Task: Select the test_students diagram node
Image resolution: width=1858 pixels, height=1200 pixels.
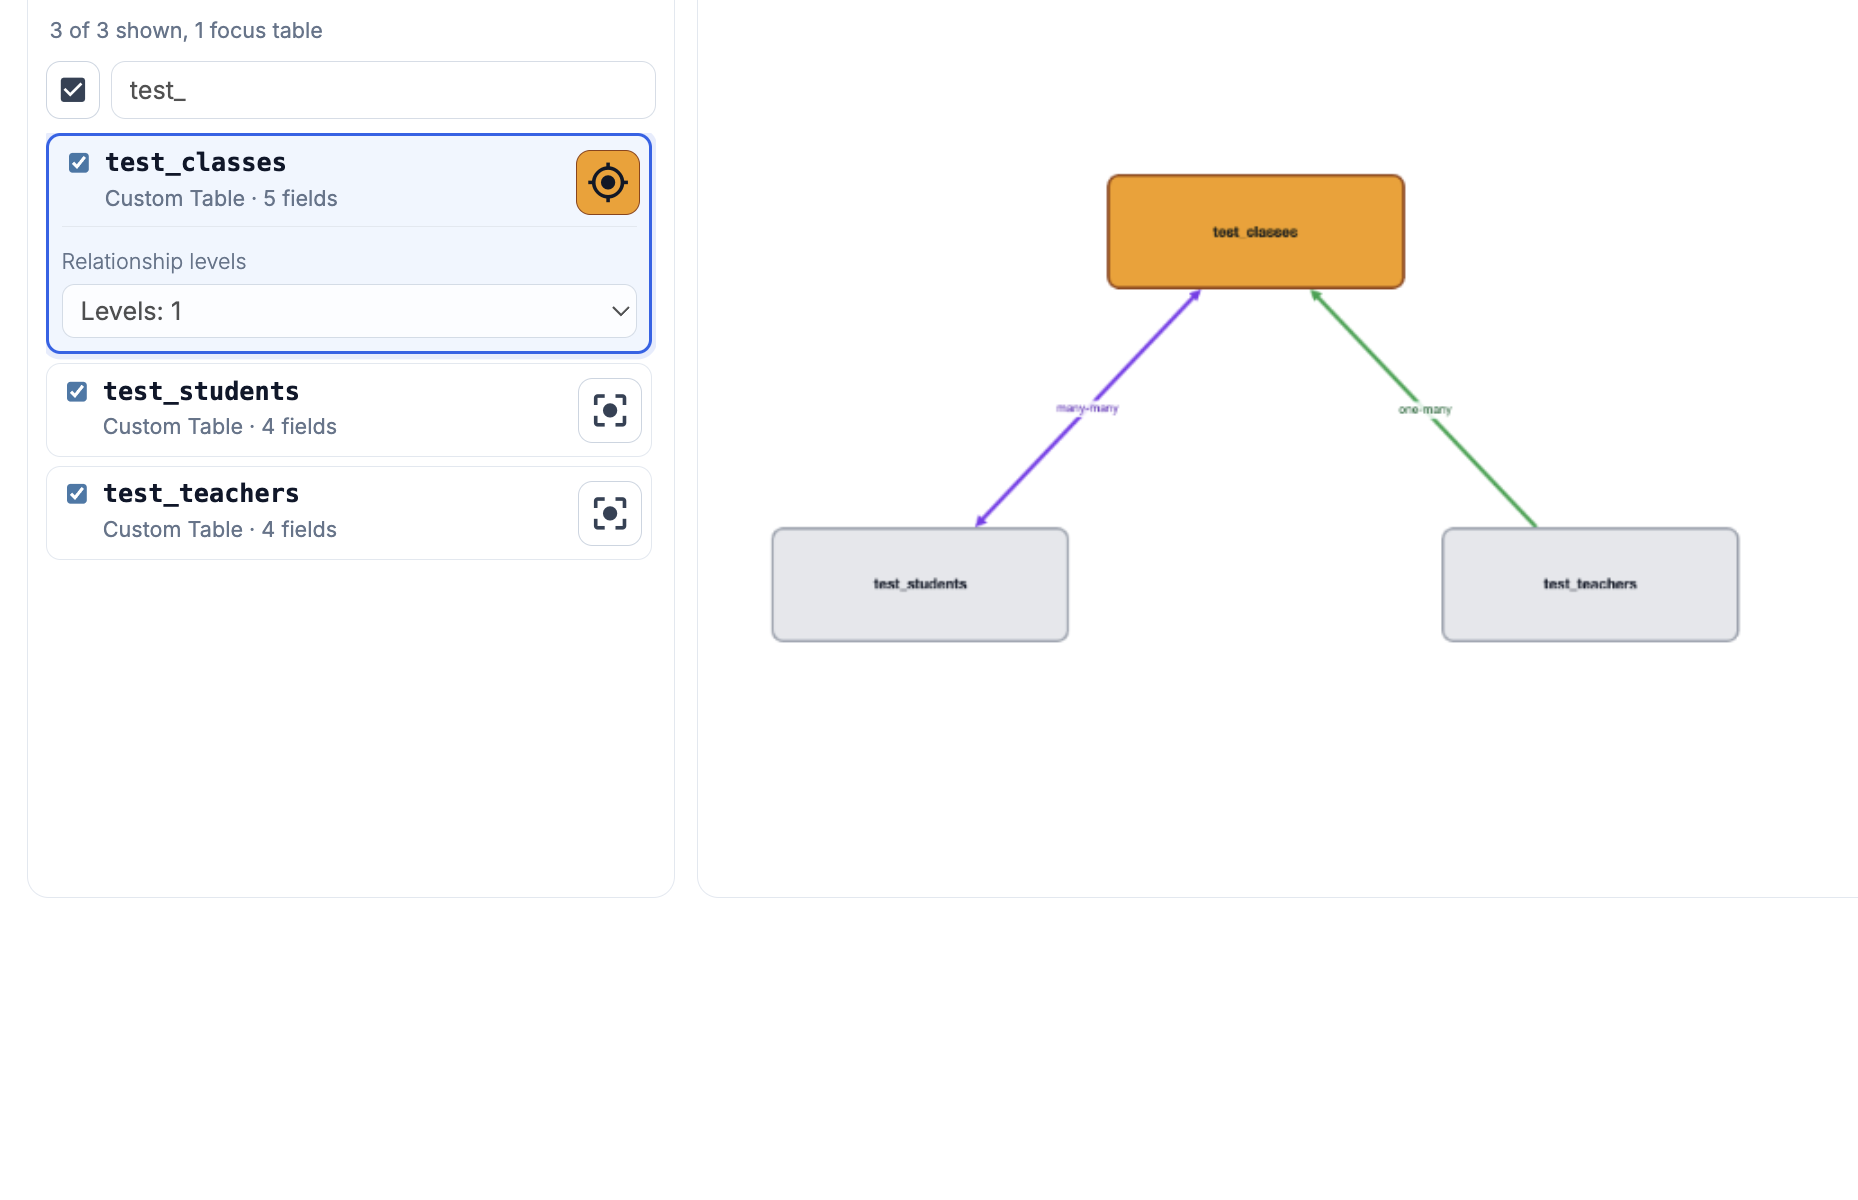Action: [920, 585]
